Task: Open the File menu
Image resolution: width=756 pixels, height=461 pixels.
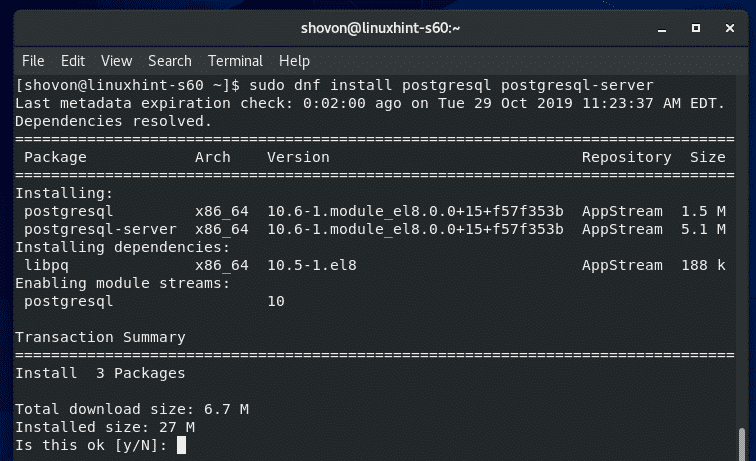Action: pyautogui.click(x=33, y=61)
